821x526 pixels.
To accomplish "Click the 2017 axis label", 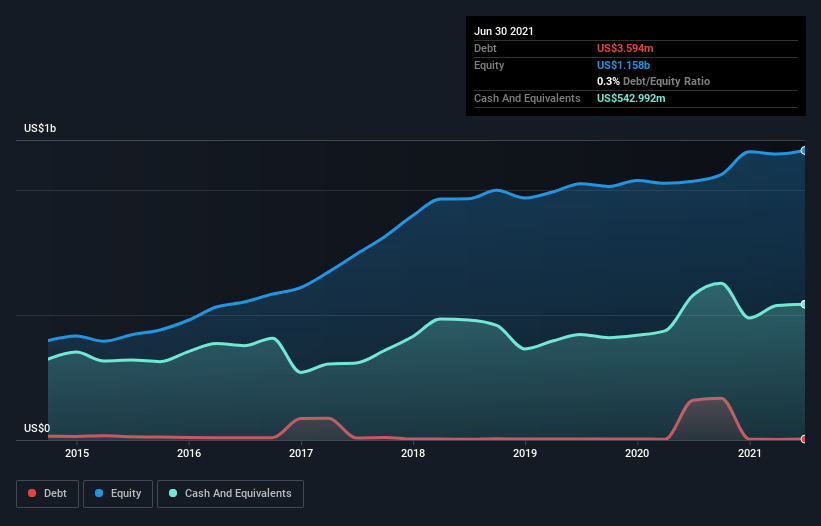I will click(301, 453).
